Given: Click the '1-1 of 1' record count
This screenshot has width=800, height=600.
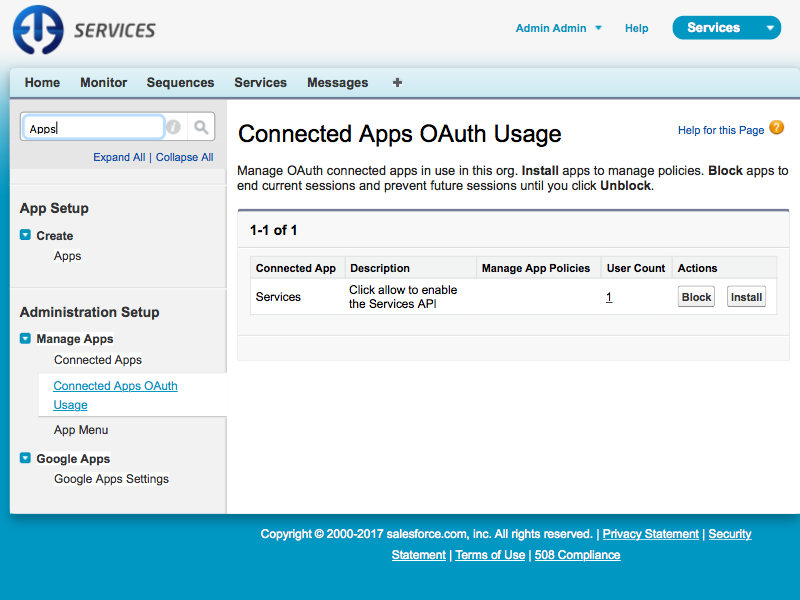Looking at the screenshot, I should click(x=273, y=230).
